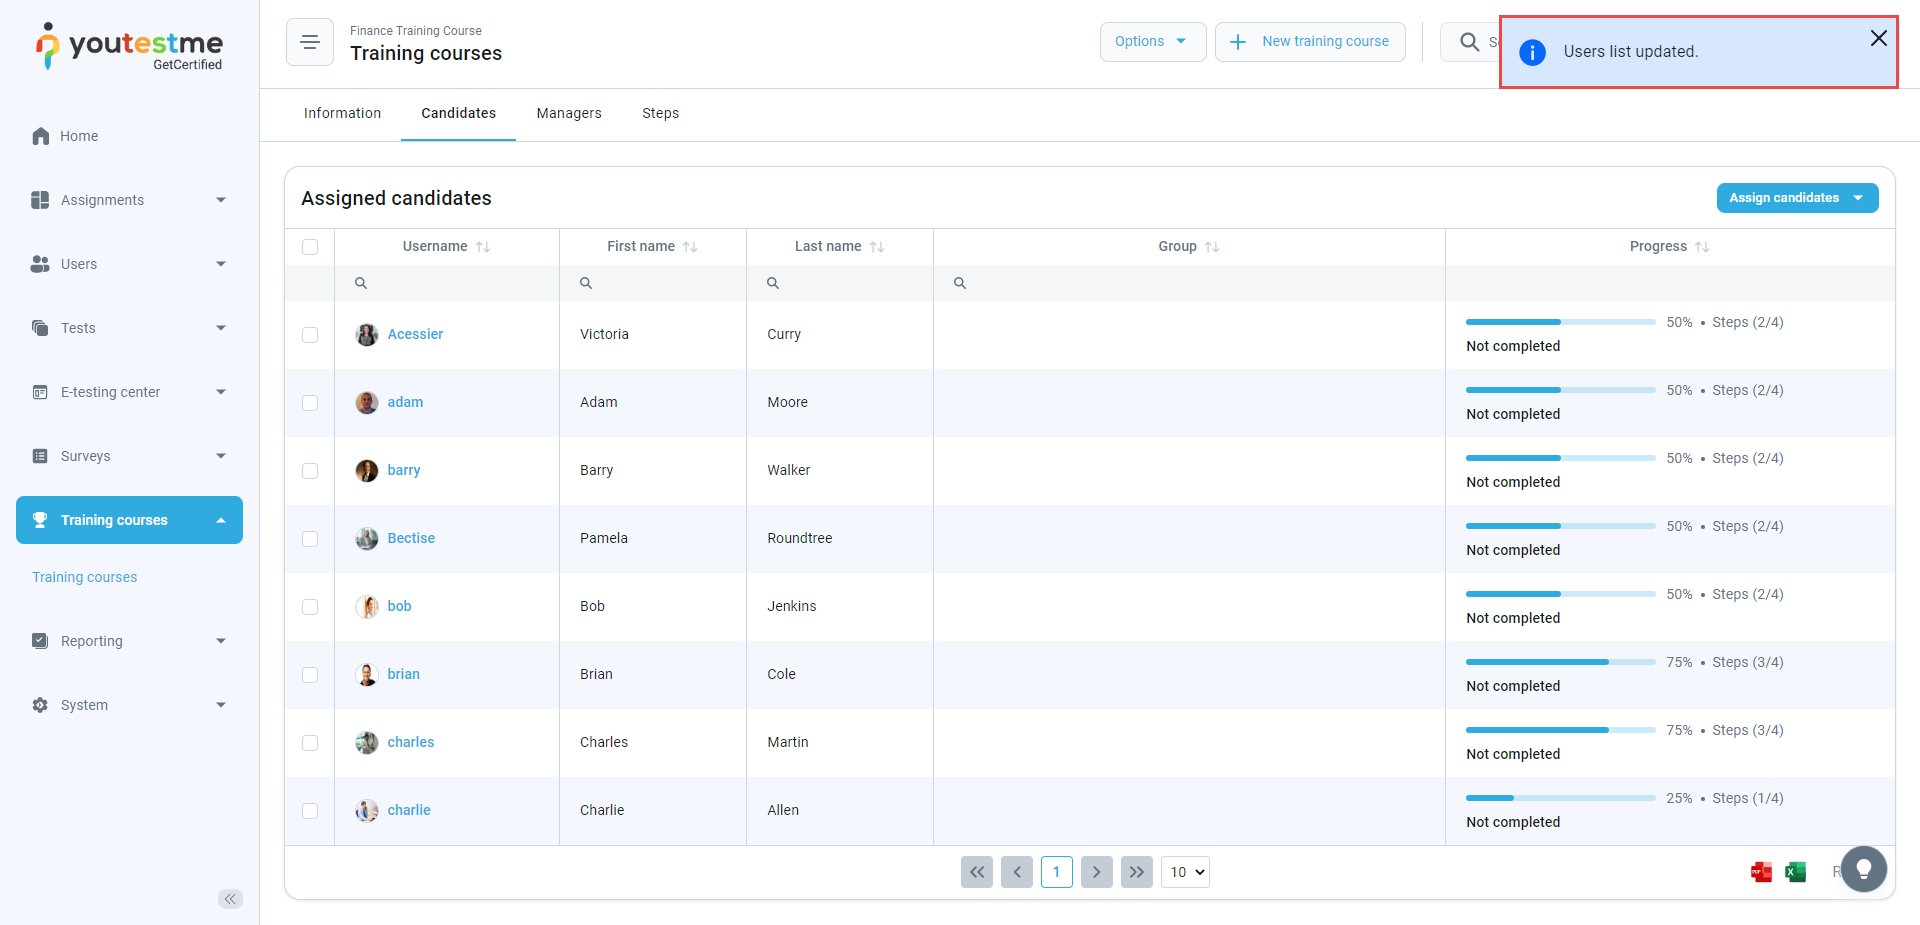The image size is (1920, 925).
Task: Open the rows-per-page dropdown showing 10
Action: tap(1185, 872)
